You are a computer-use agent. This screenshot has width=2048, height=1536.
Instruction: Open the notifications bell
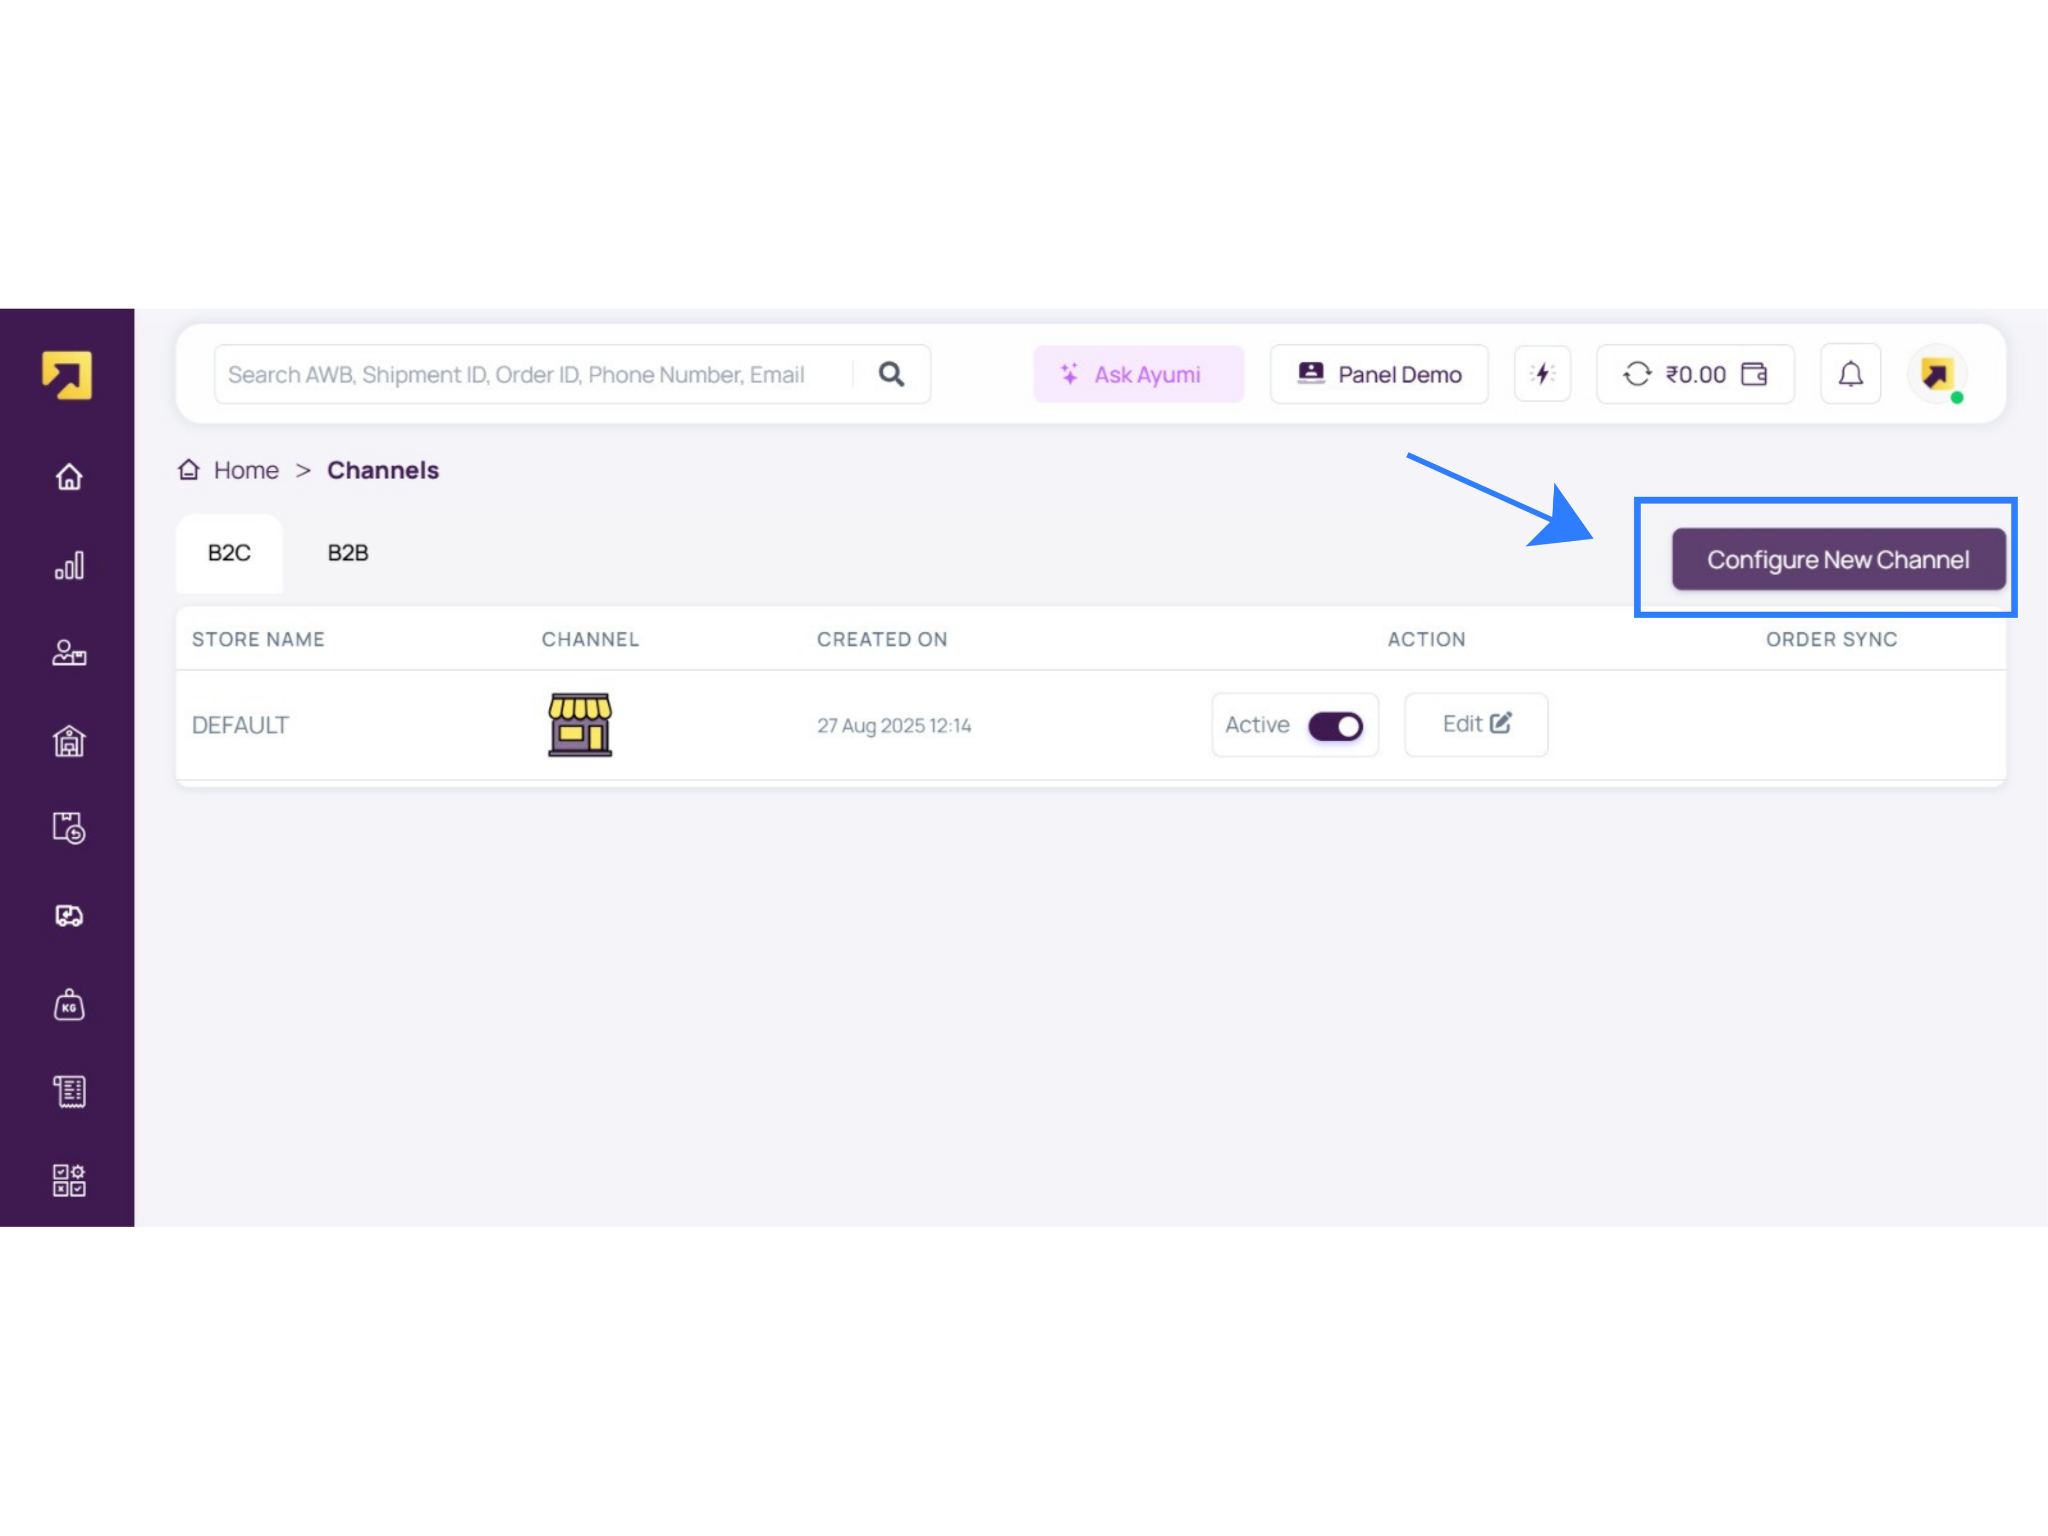click(1849, 374)
